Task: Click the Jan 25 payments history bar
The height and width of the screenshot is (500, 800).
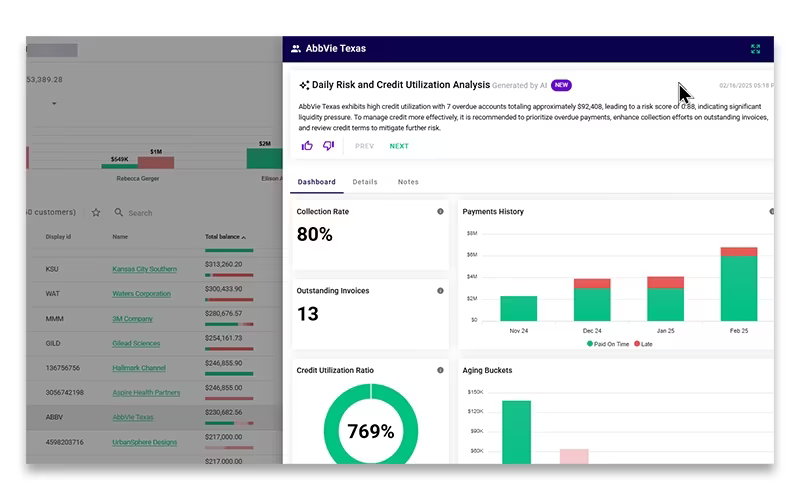Action: 665,299
